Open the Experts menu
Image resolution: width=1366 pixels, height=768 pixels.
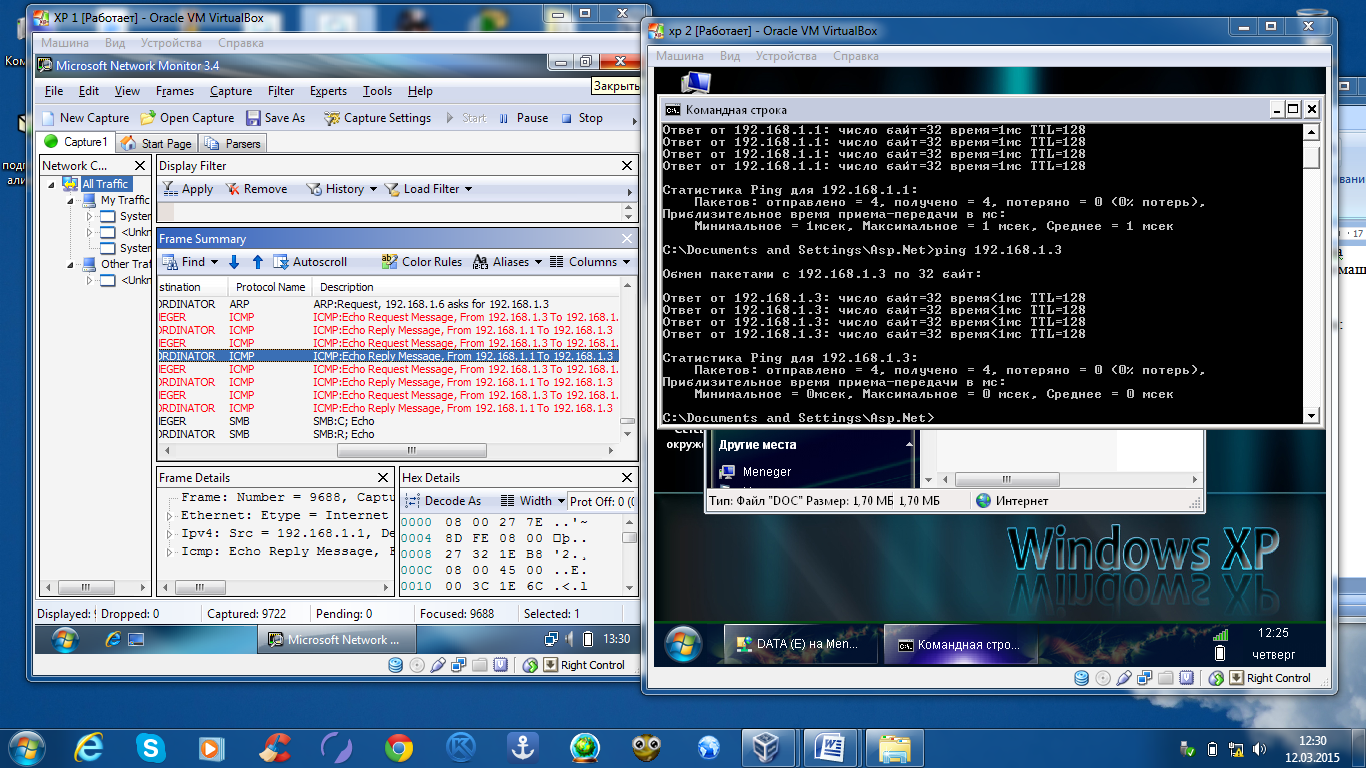coord(328,91)
